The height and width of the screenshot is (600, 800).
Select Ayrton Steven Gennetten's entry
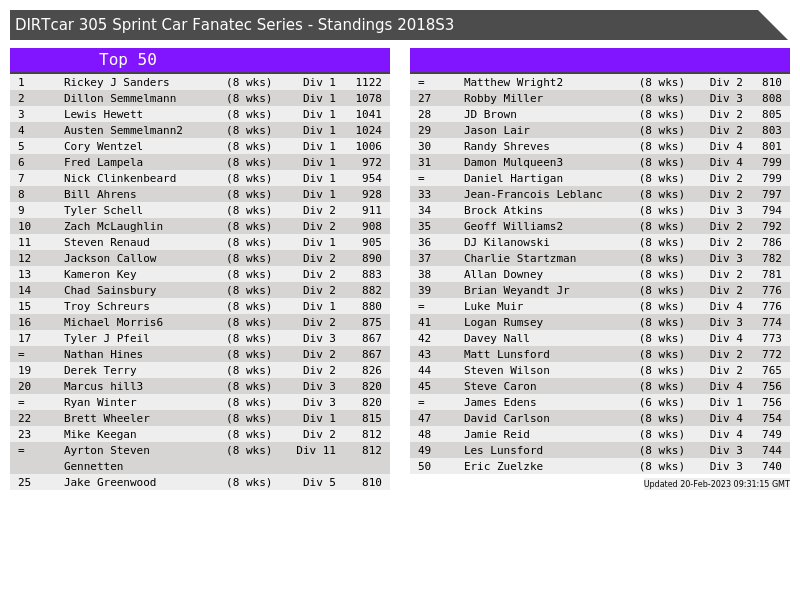pyautogui.click(x=107, y=458)
